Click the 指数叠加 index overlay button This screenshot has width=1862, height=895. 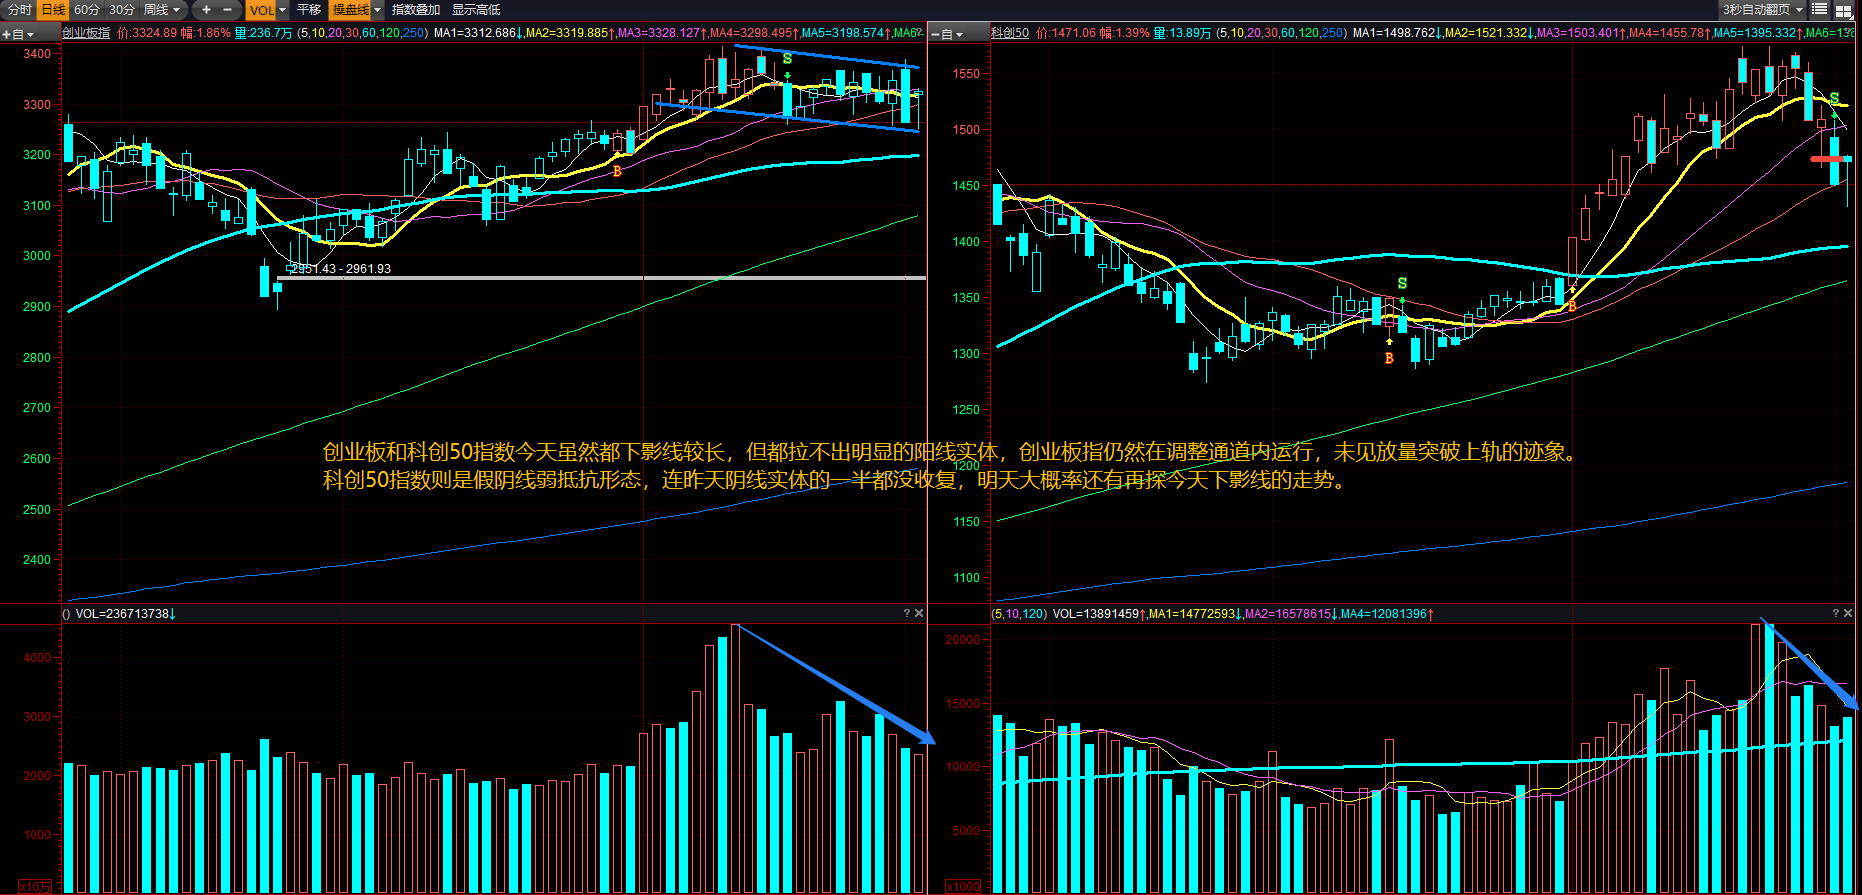point(416,10)
